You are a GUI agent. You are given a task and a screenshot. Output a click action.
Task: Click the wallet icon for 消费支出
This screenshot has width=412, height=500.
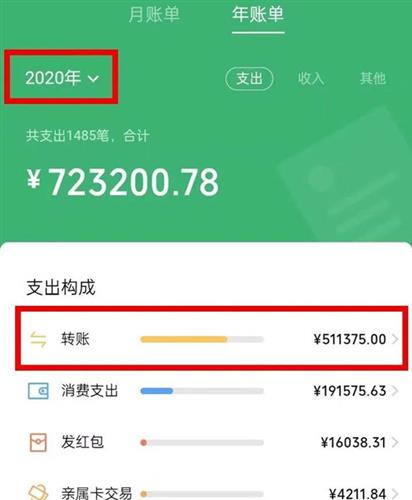coord(38,391)
